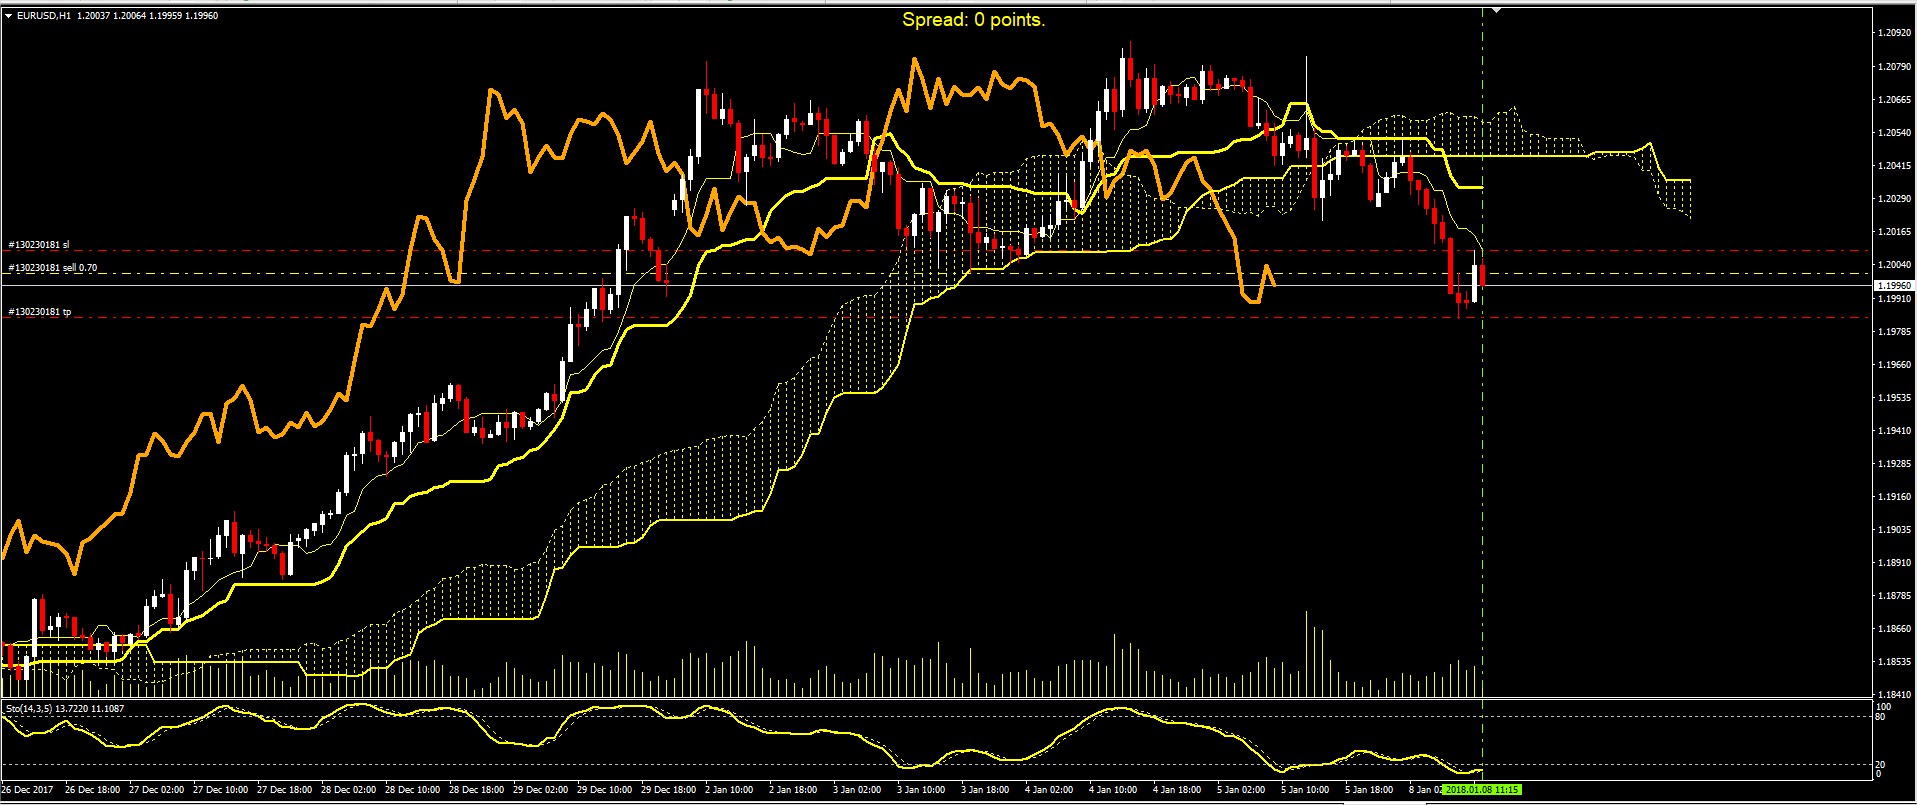Click the 2 Jan 10:00 time axis label
Screen dimensions: 1917x805
pos(729,790)
